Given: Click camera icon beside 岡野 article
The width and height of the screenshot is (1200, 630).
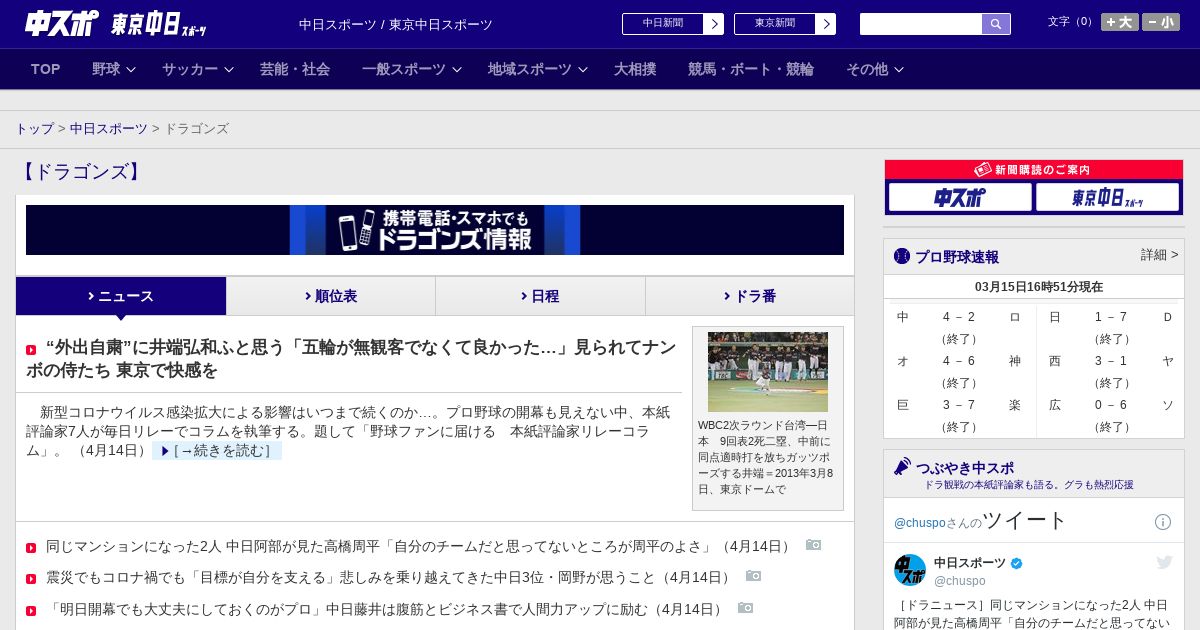Looking at the screenshot, I should pos(754,576).
